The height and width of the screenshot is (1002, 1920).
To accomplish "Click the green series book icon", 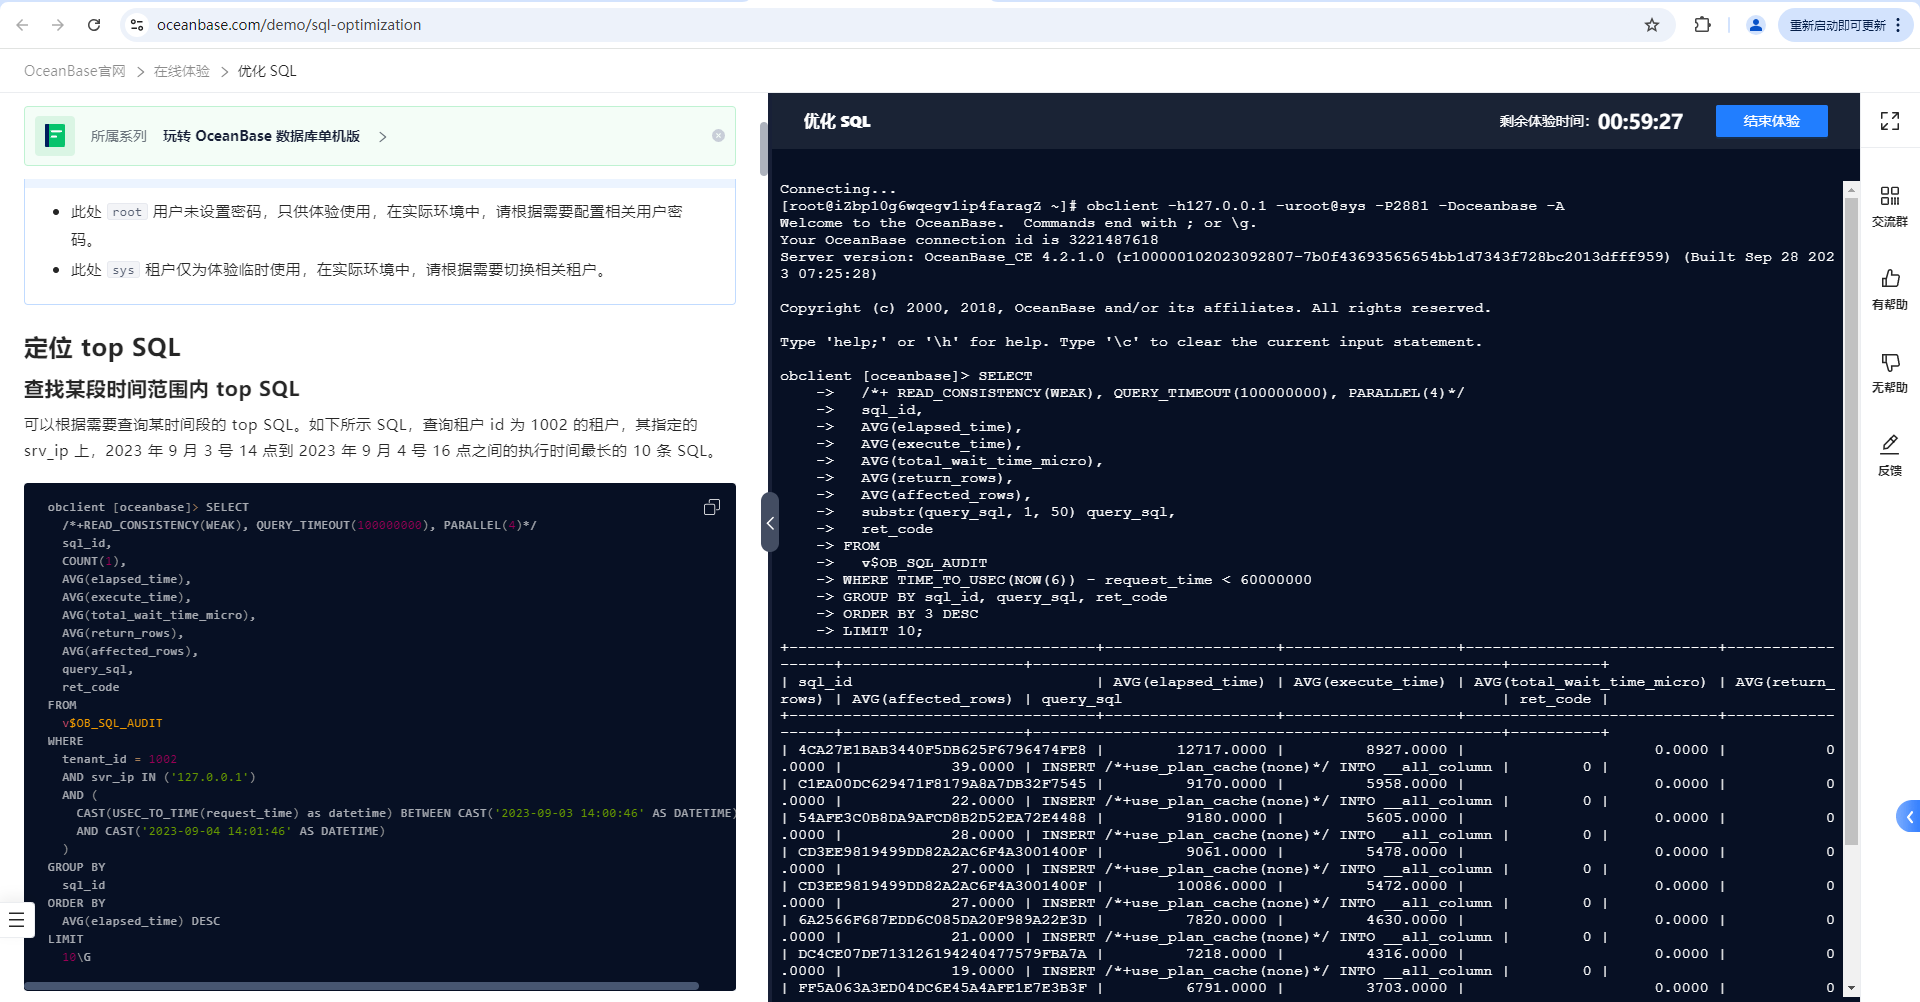I will coord(55,136).
